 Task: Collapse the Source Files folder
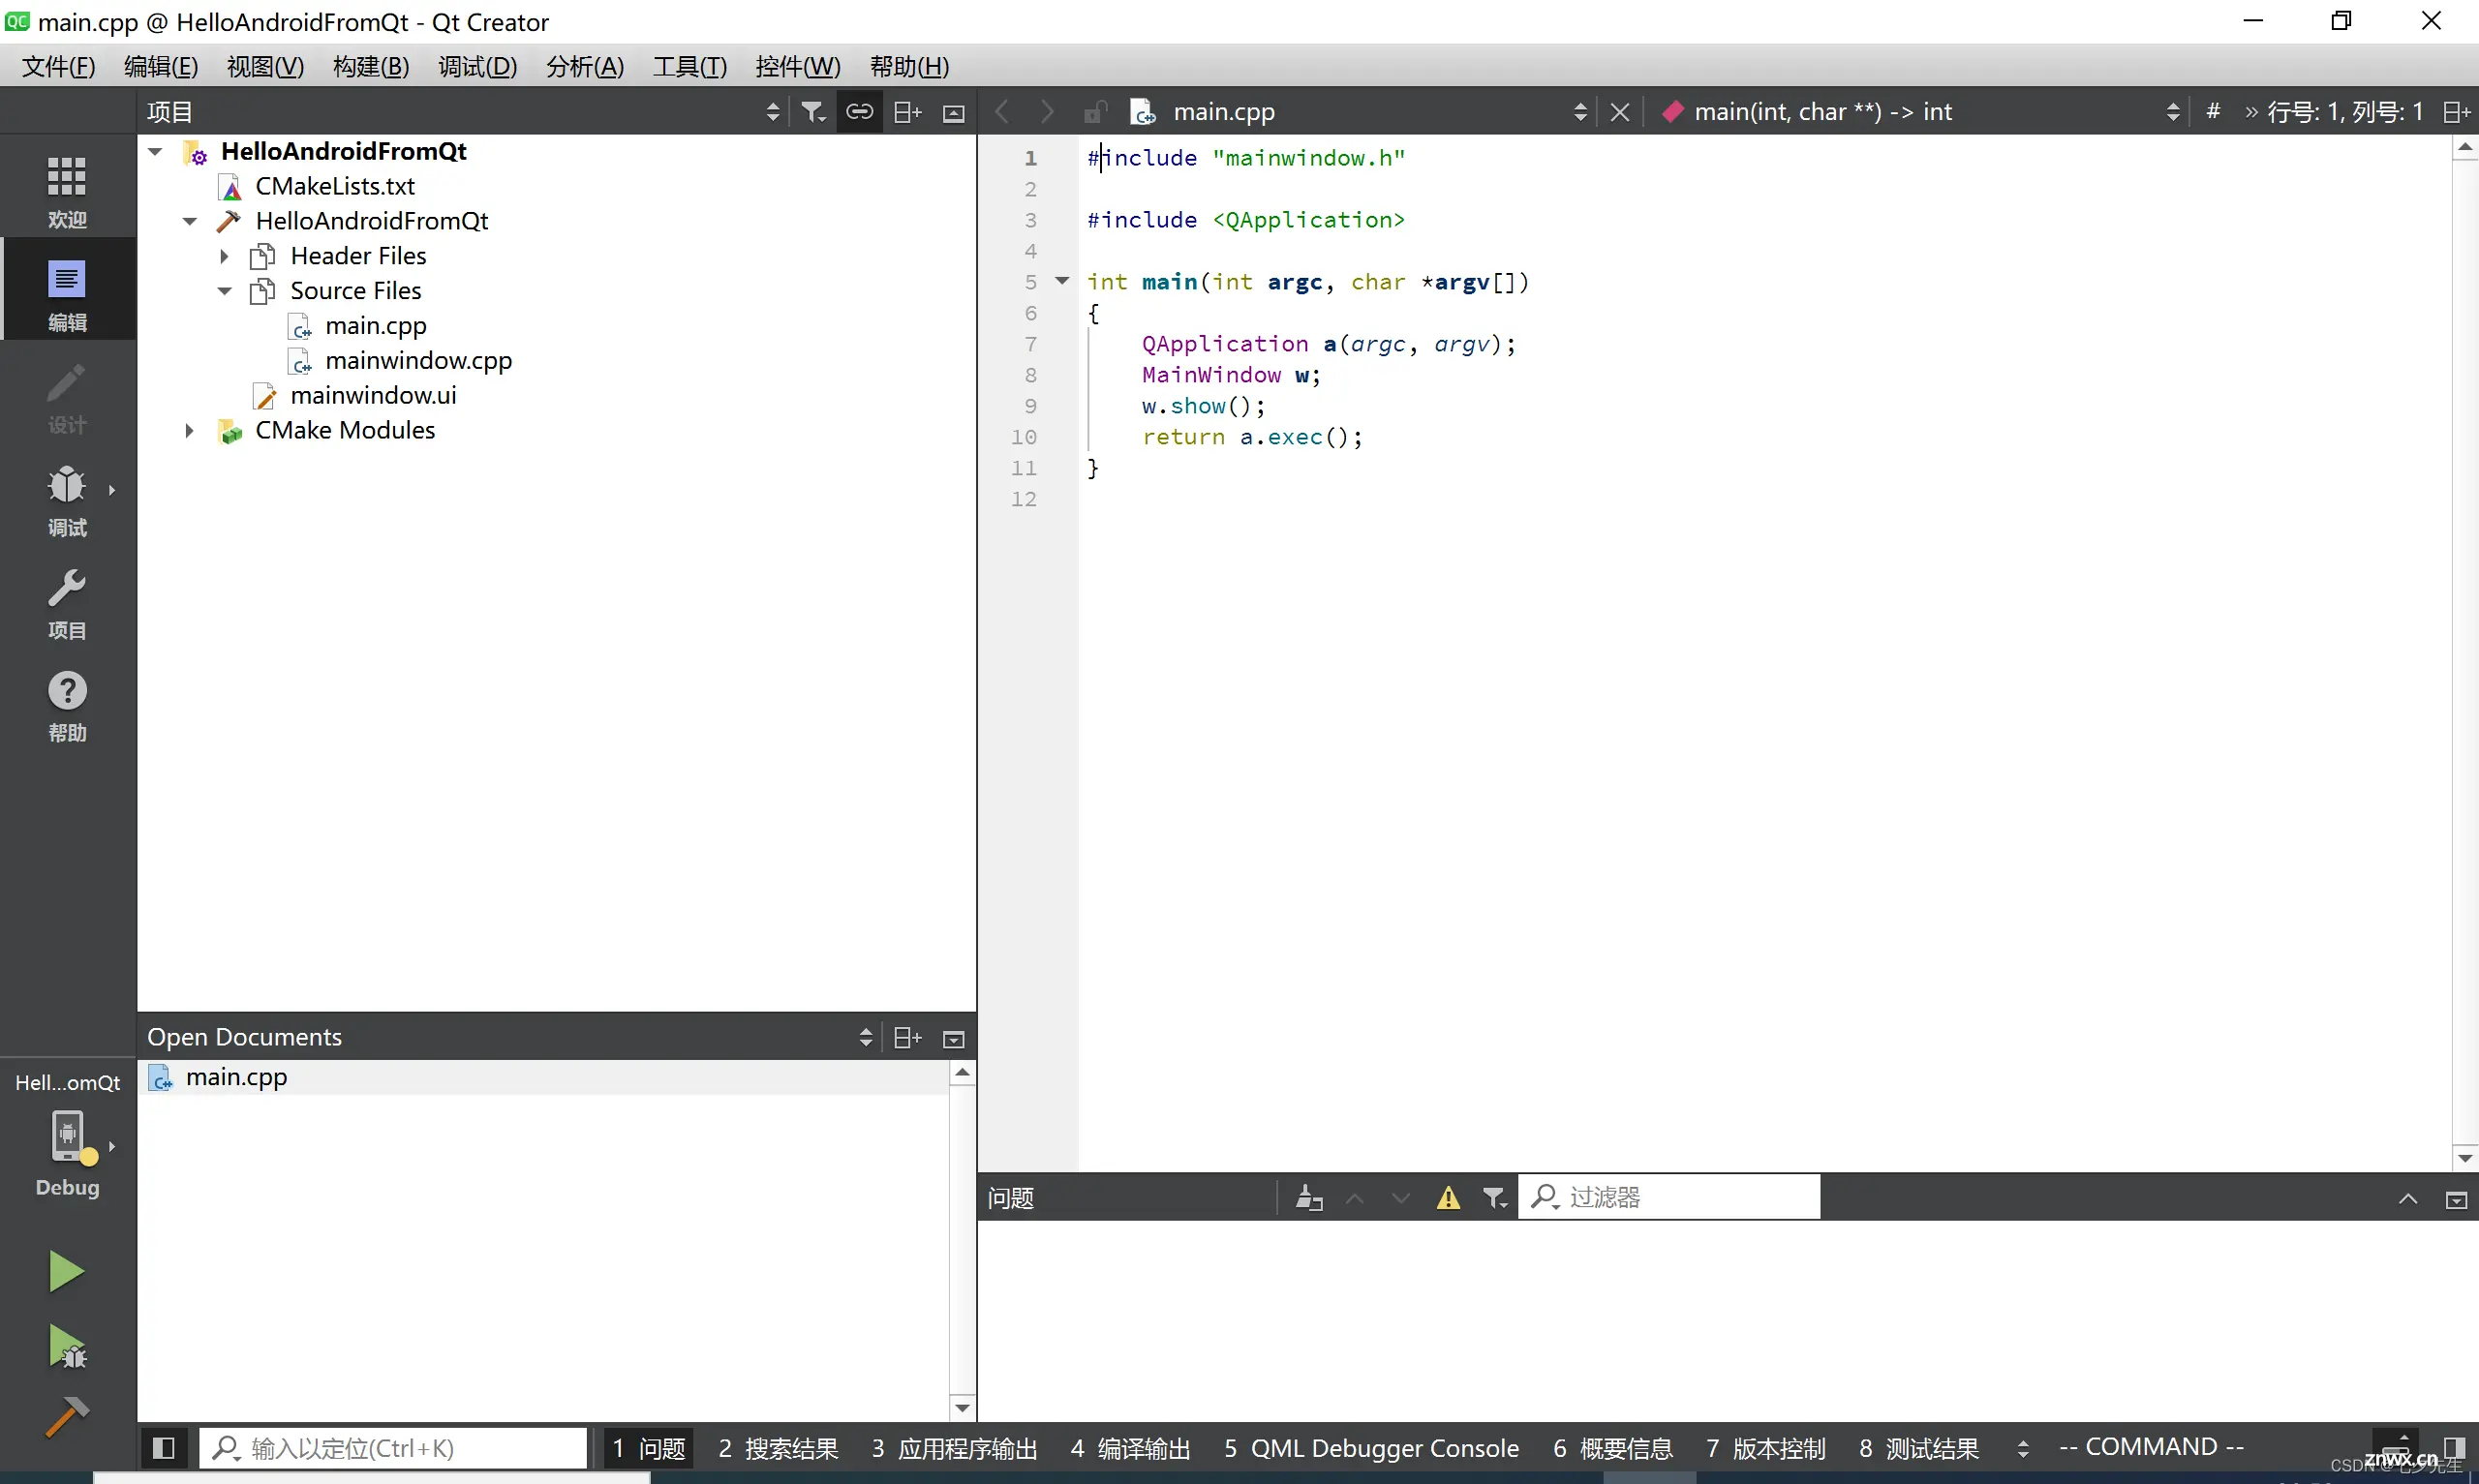coord(225,291)
